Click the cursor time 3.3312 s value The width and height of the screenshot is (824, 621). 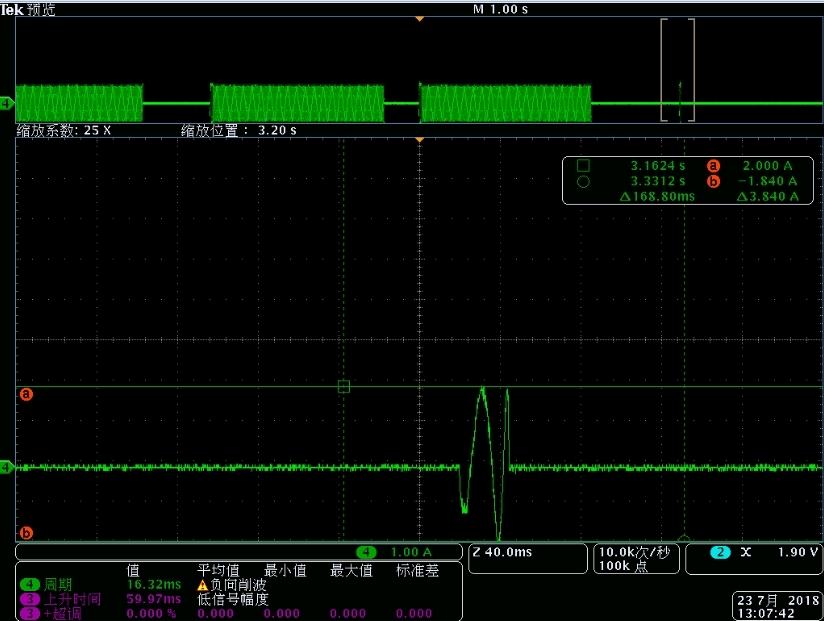coord(658,181)
